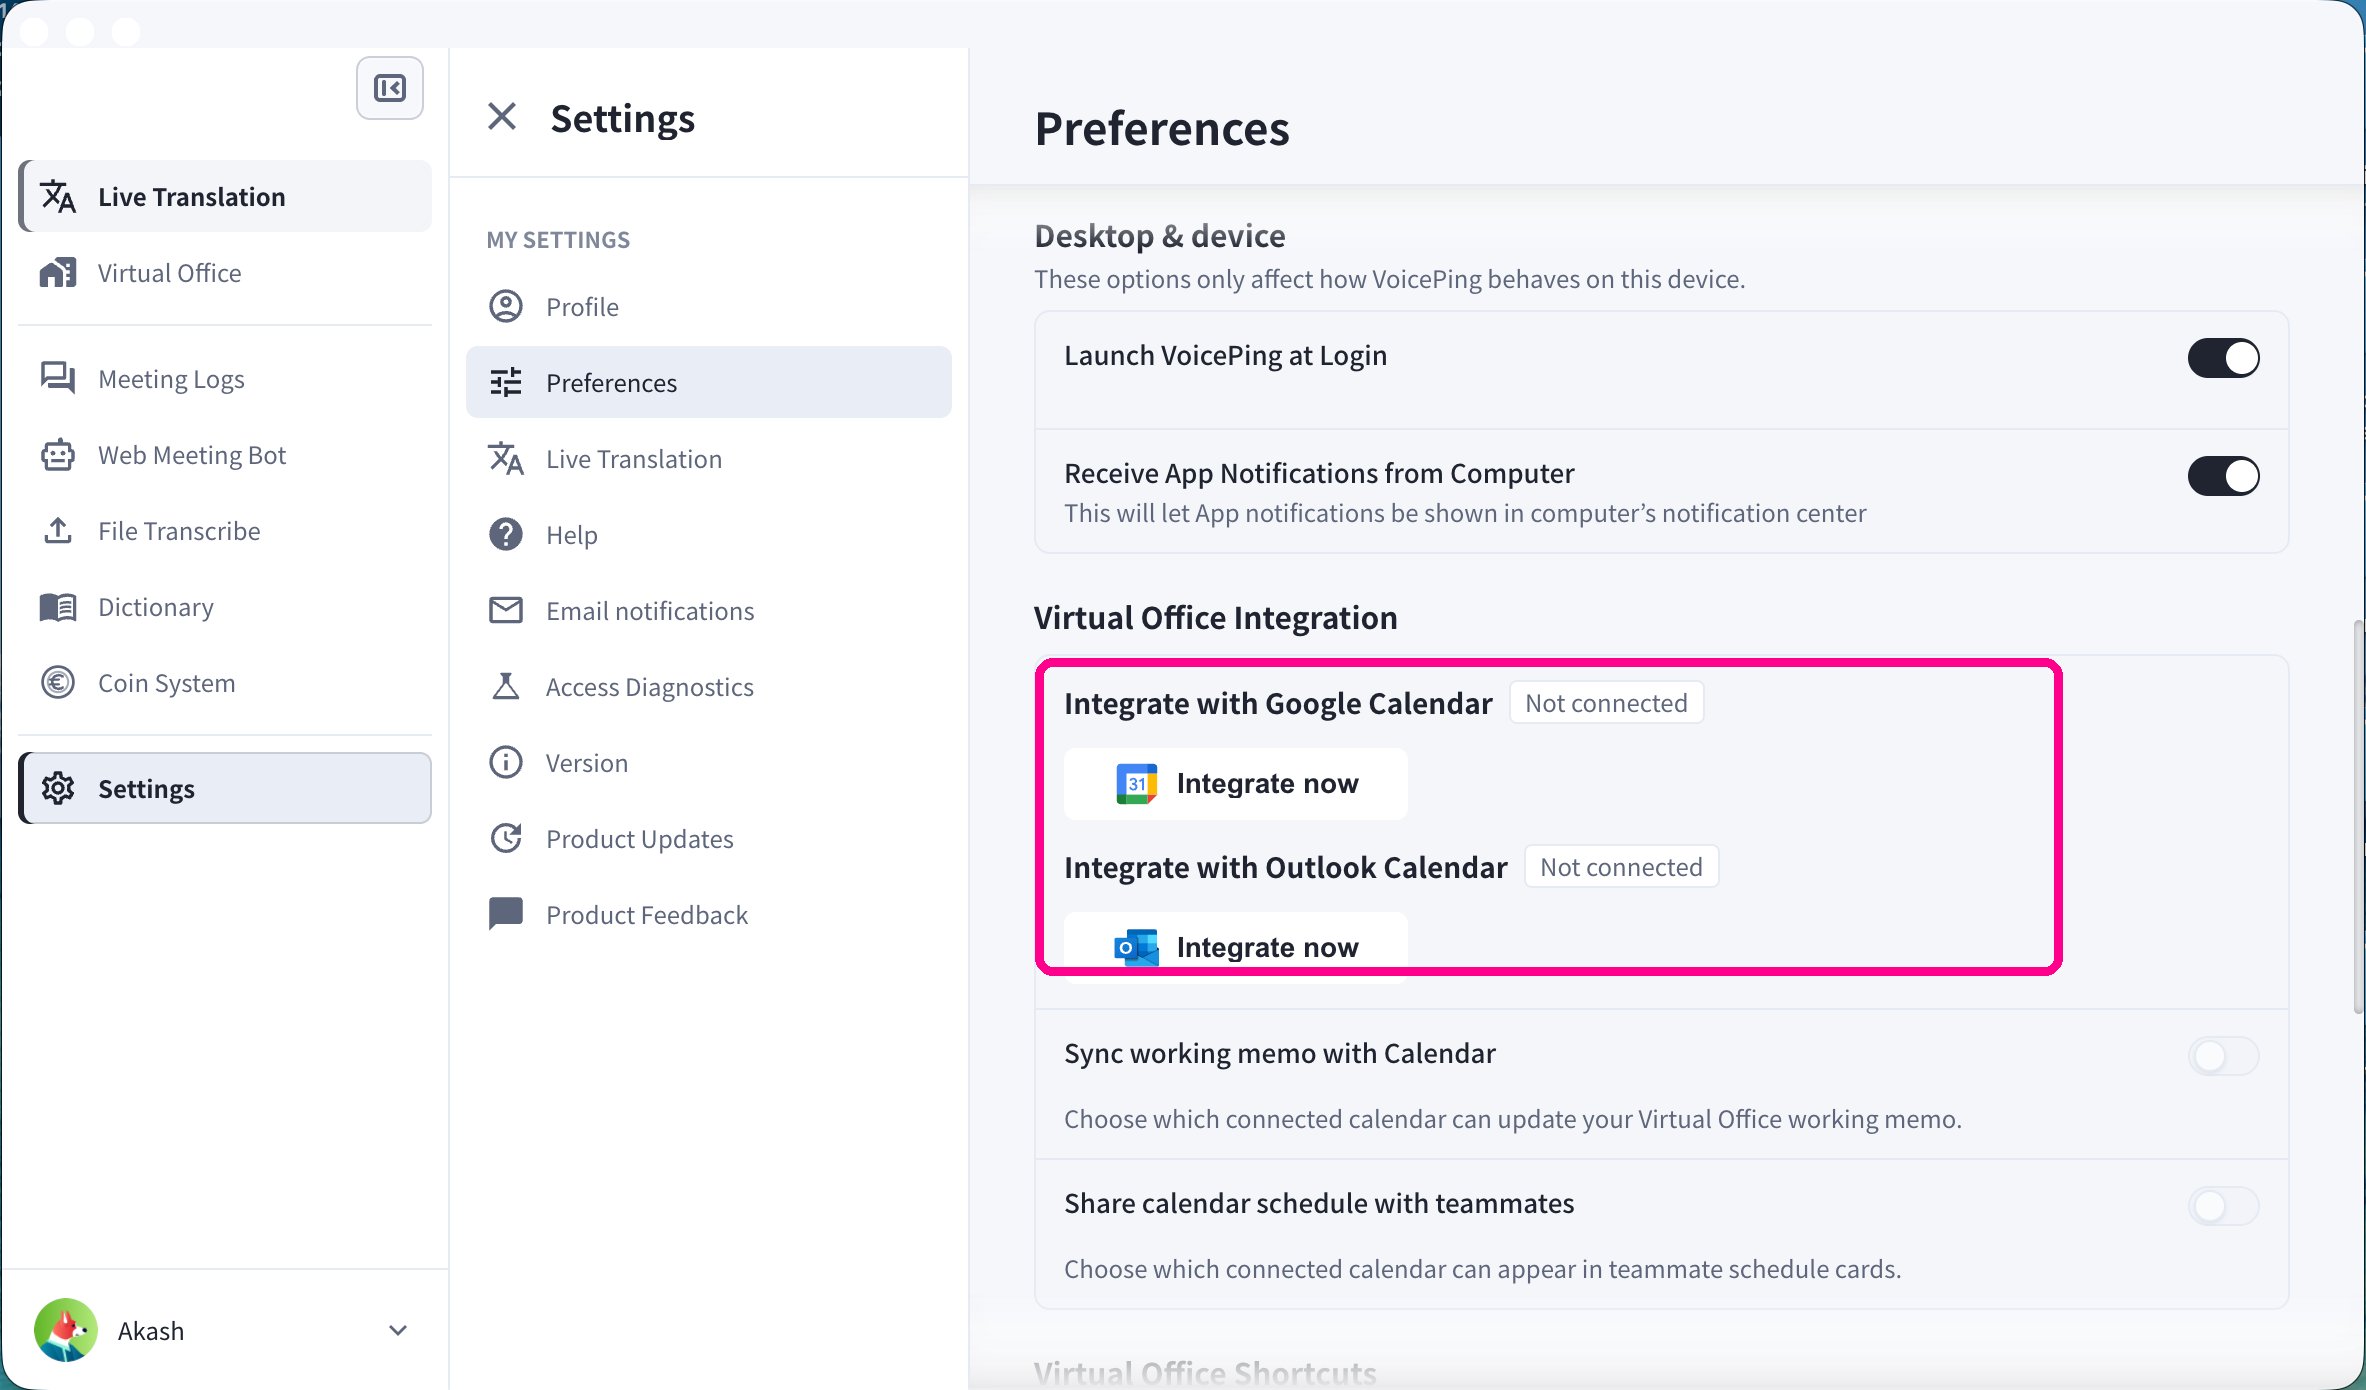2366x1390 pixels.
Task: Open Email notifications settings
Action: [x=709, y=611]
